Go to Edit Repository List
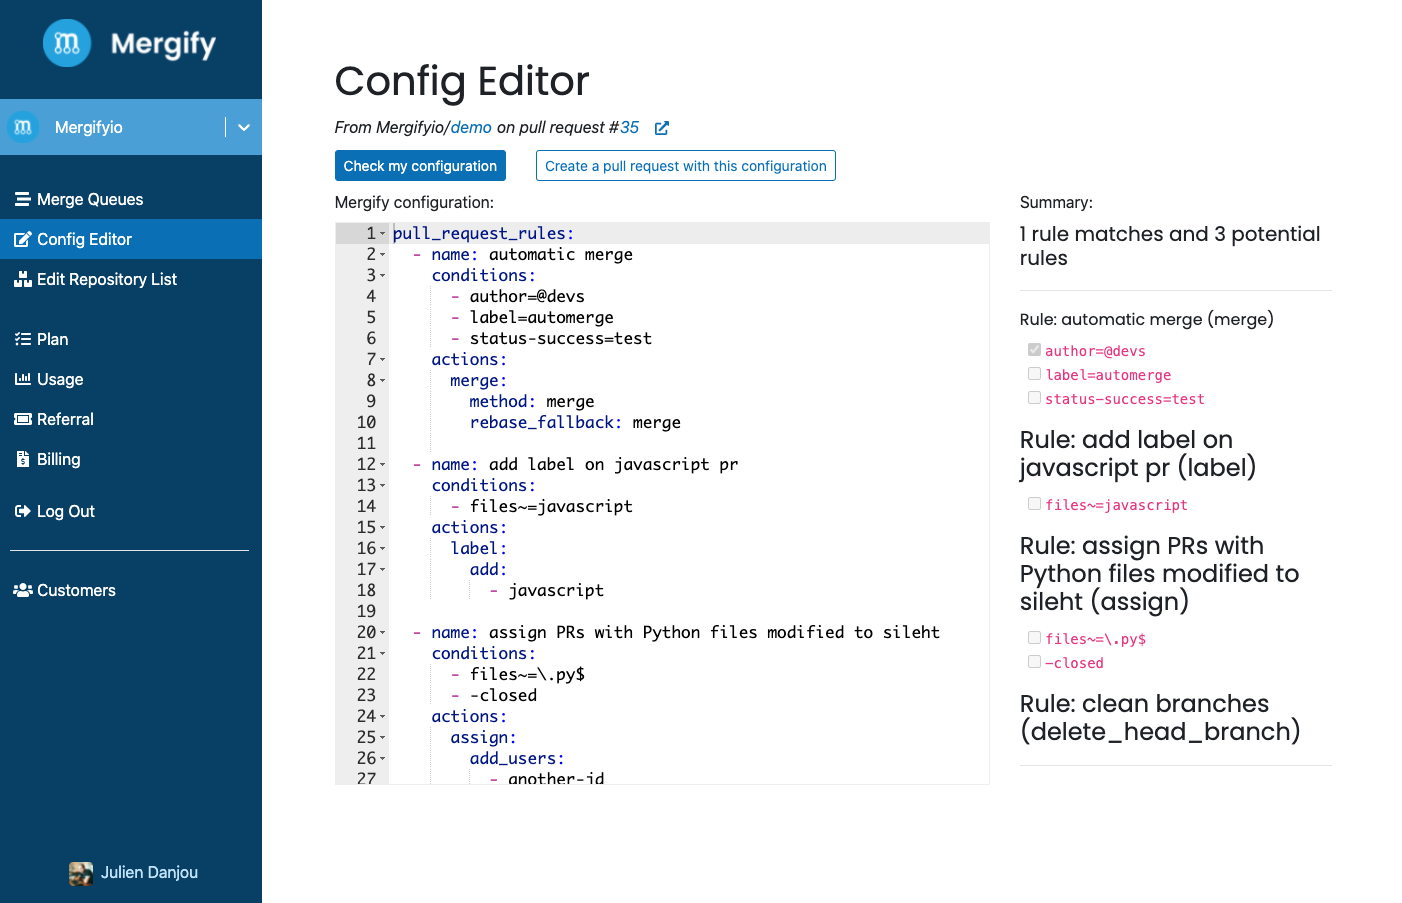 [131, 279]
